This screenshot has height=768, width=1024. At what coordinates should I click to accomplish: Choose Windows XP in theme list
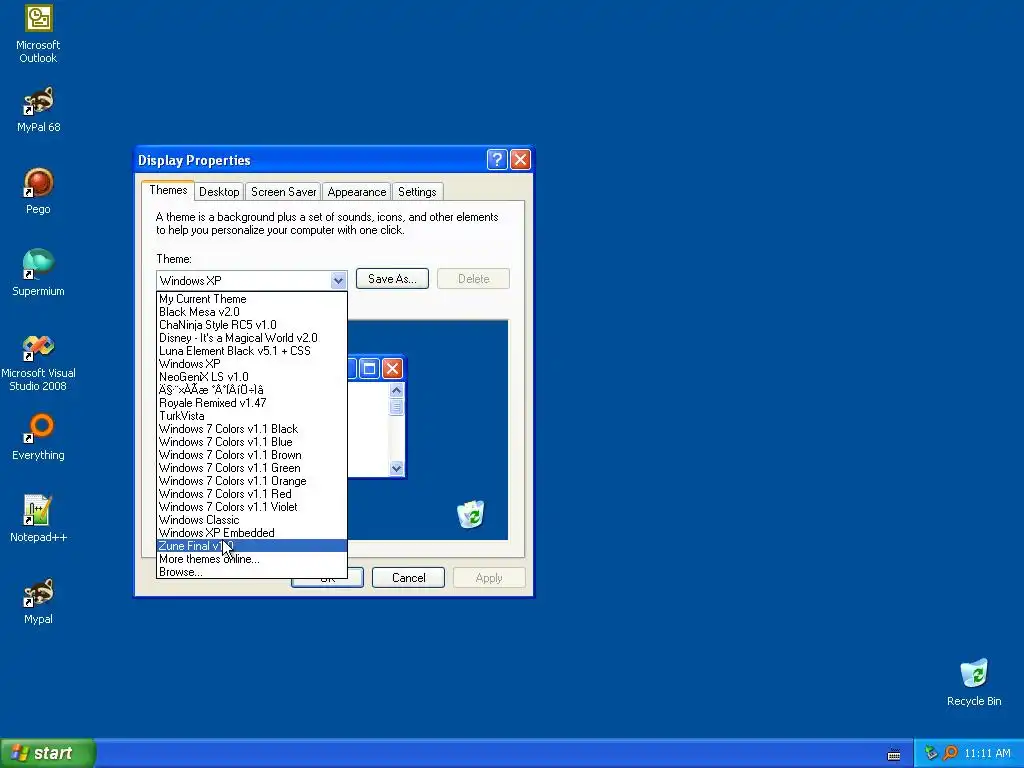tap(251, 364)
